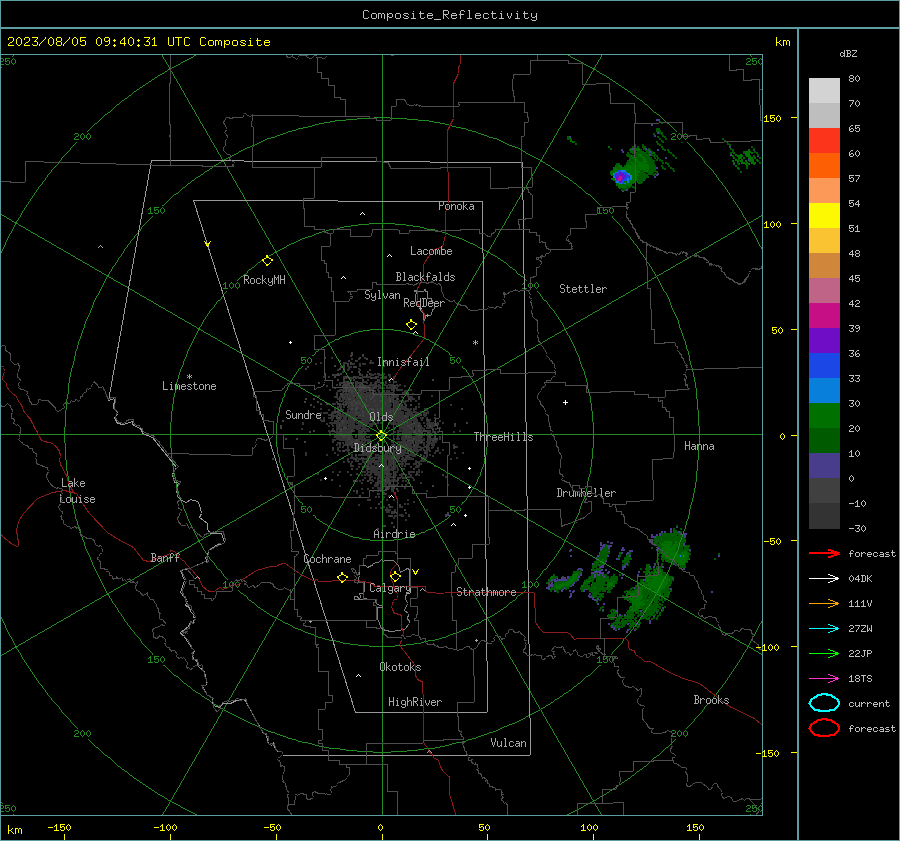Click the yellow V marker northeast of Calgary
Screen dimensions: 900x841
pos(416,572)
